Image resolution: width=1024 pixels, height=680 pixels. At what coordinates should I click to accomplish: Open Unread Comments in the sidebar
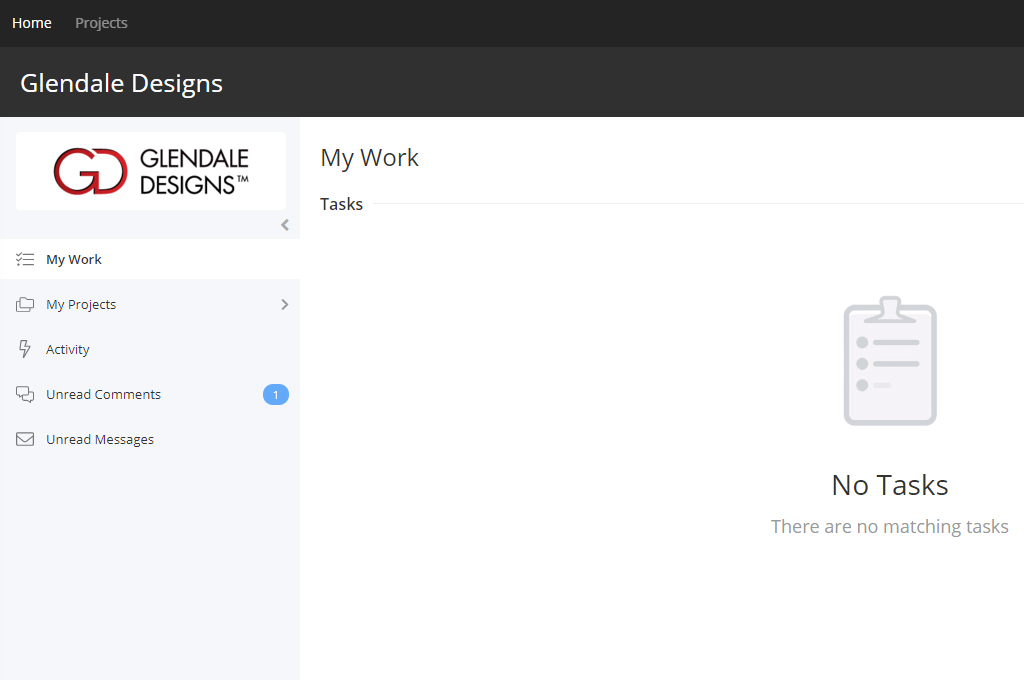150,395
